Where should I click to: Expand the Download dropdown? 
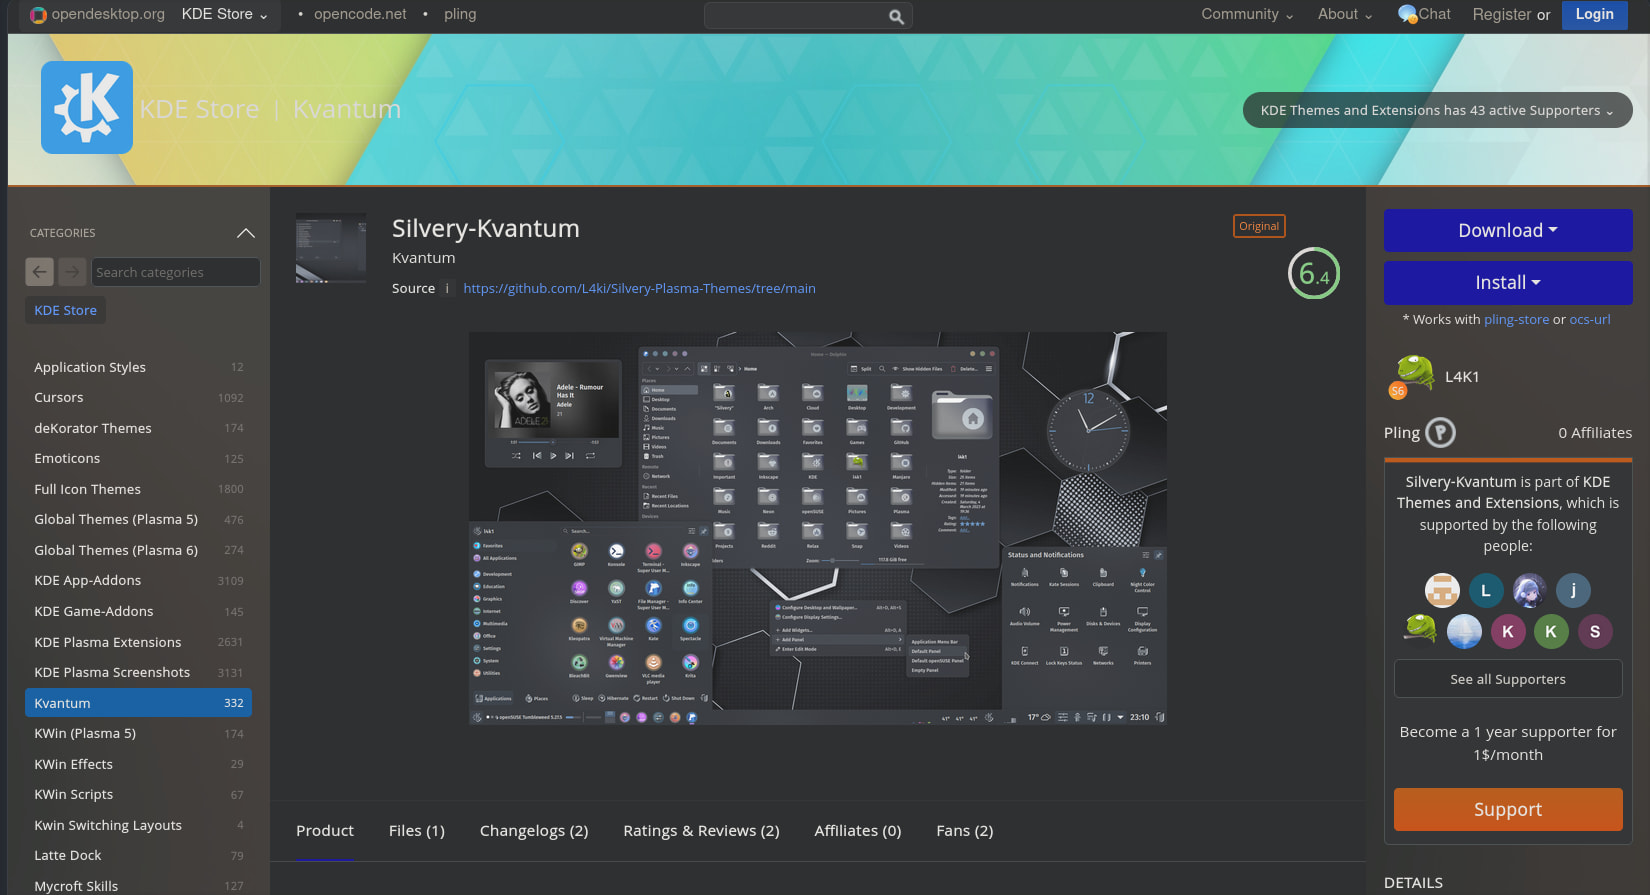point(1507,230)
